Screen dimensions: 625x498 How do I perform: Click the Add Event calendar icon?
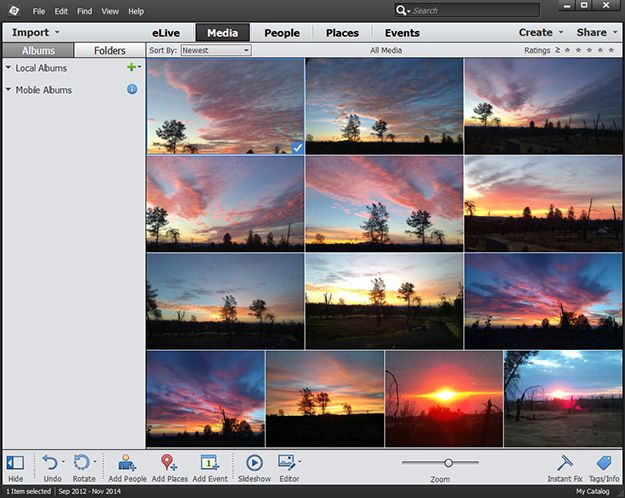tap(210, 463)
